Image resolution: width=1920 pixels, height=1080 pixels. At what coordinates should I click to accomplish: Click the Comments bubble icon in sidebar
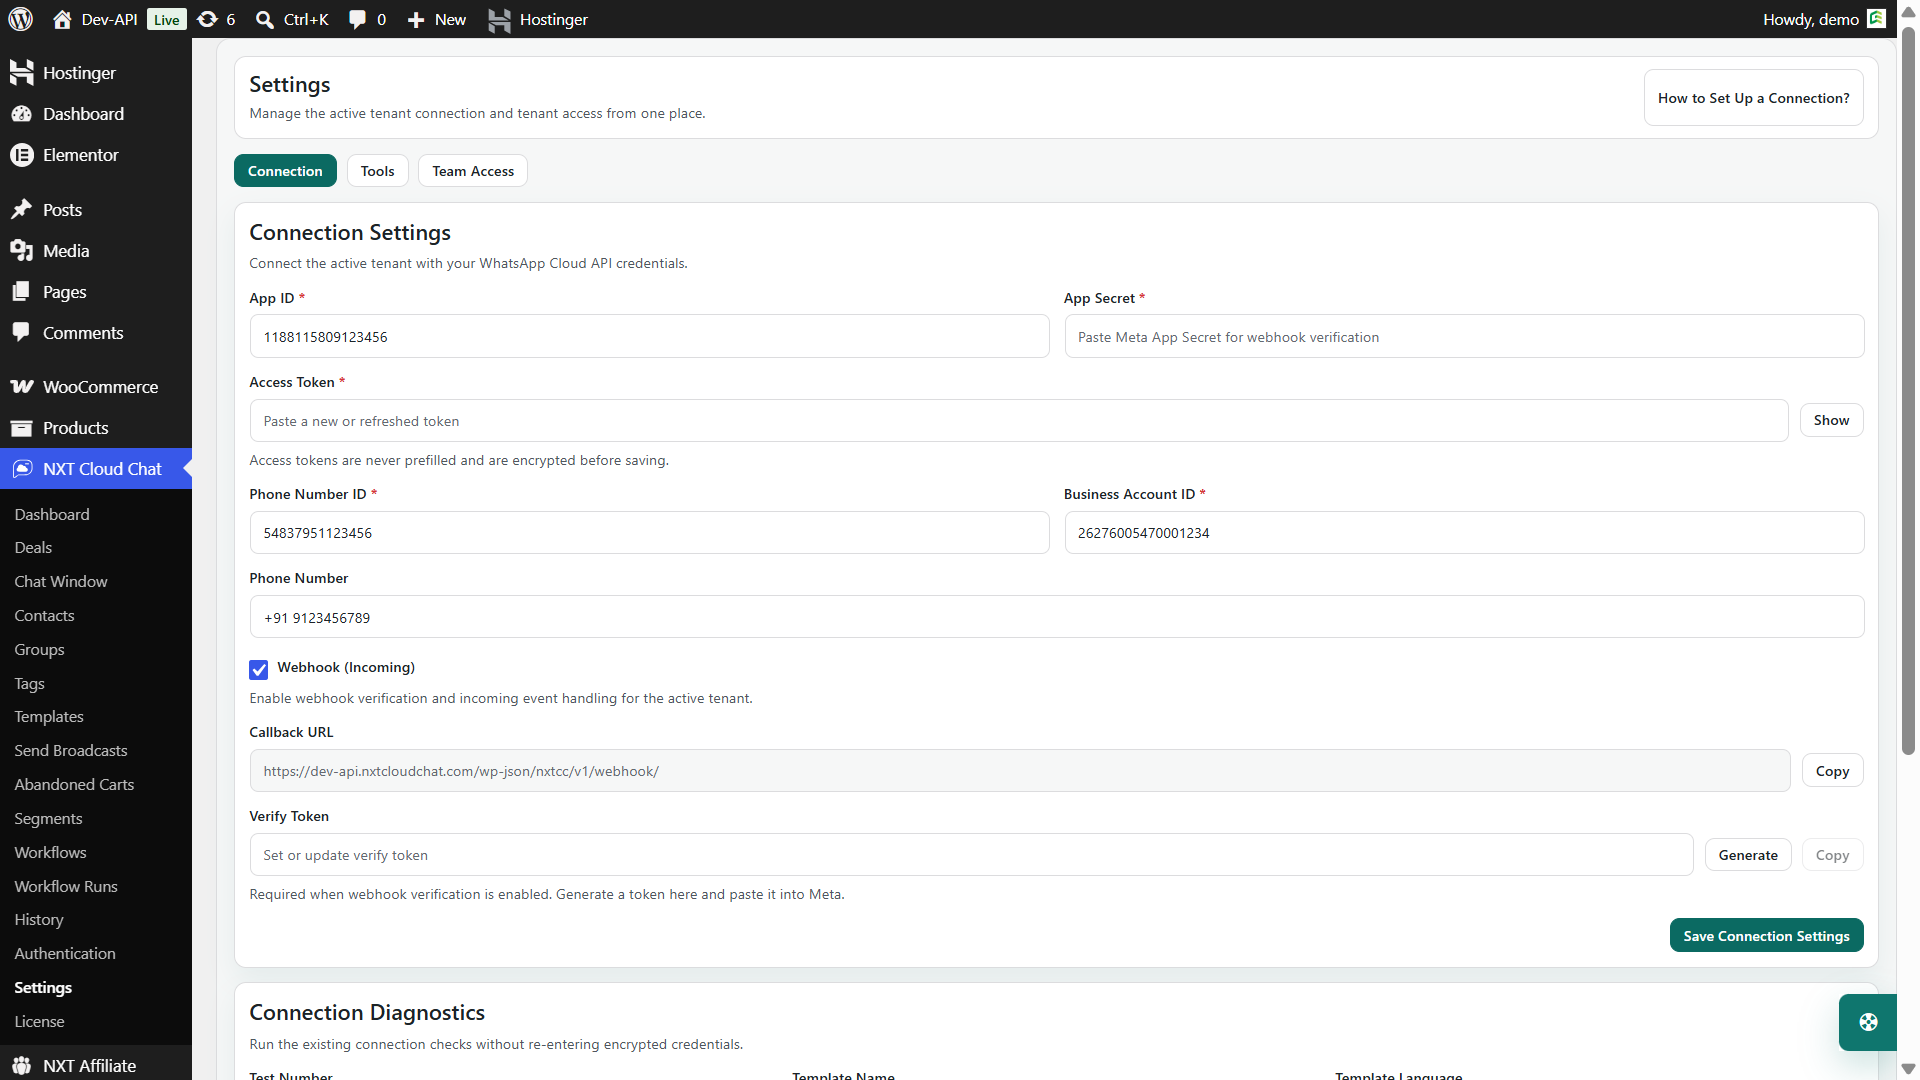coord(22,332)
